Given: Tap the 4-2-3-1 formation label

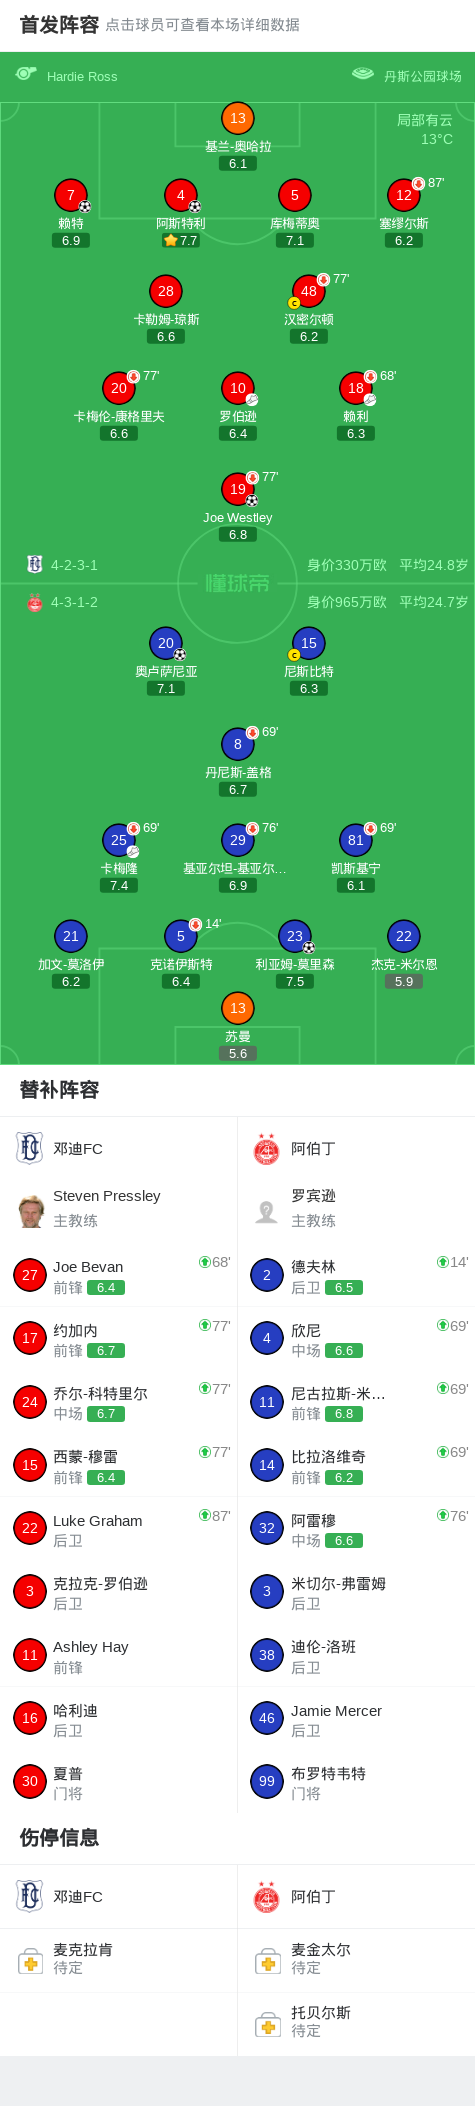Looking at the screenshot, I should pos(74,565).
